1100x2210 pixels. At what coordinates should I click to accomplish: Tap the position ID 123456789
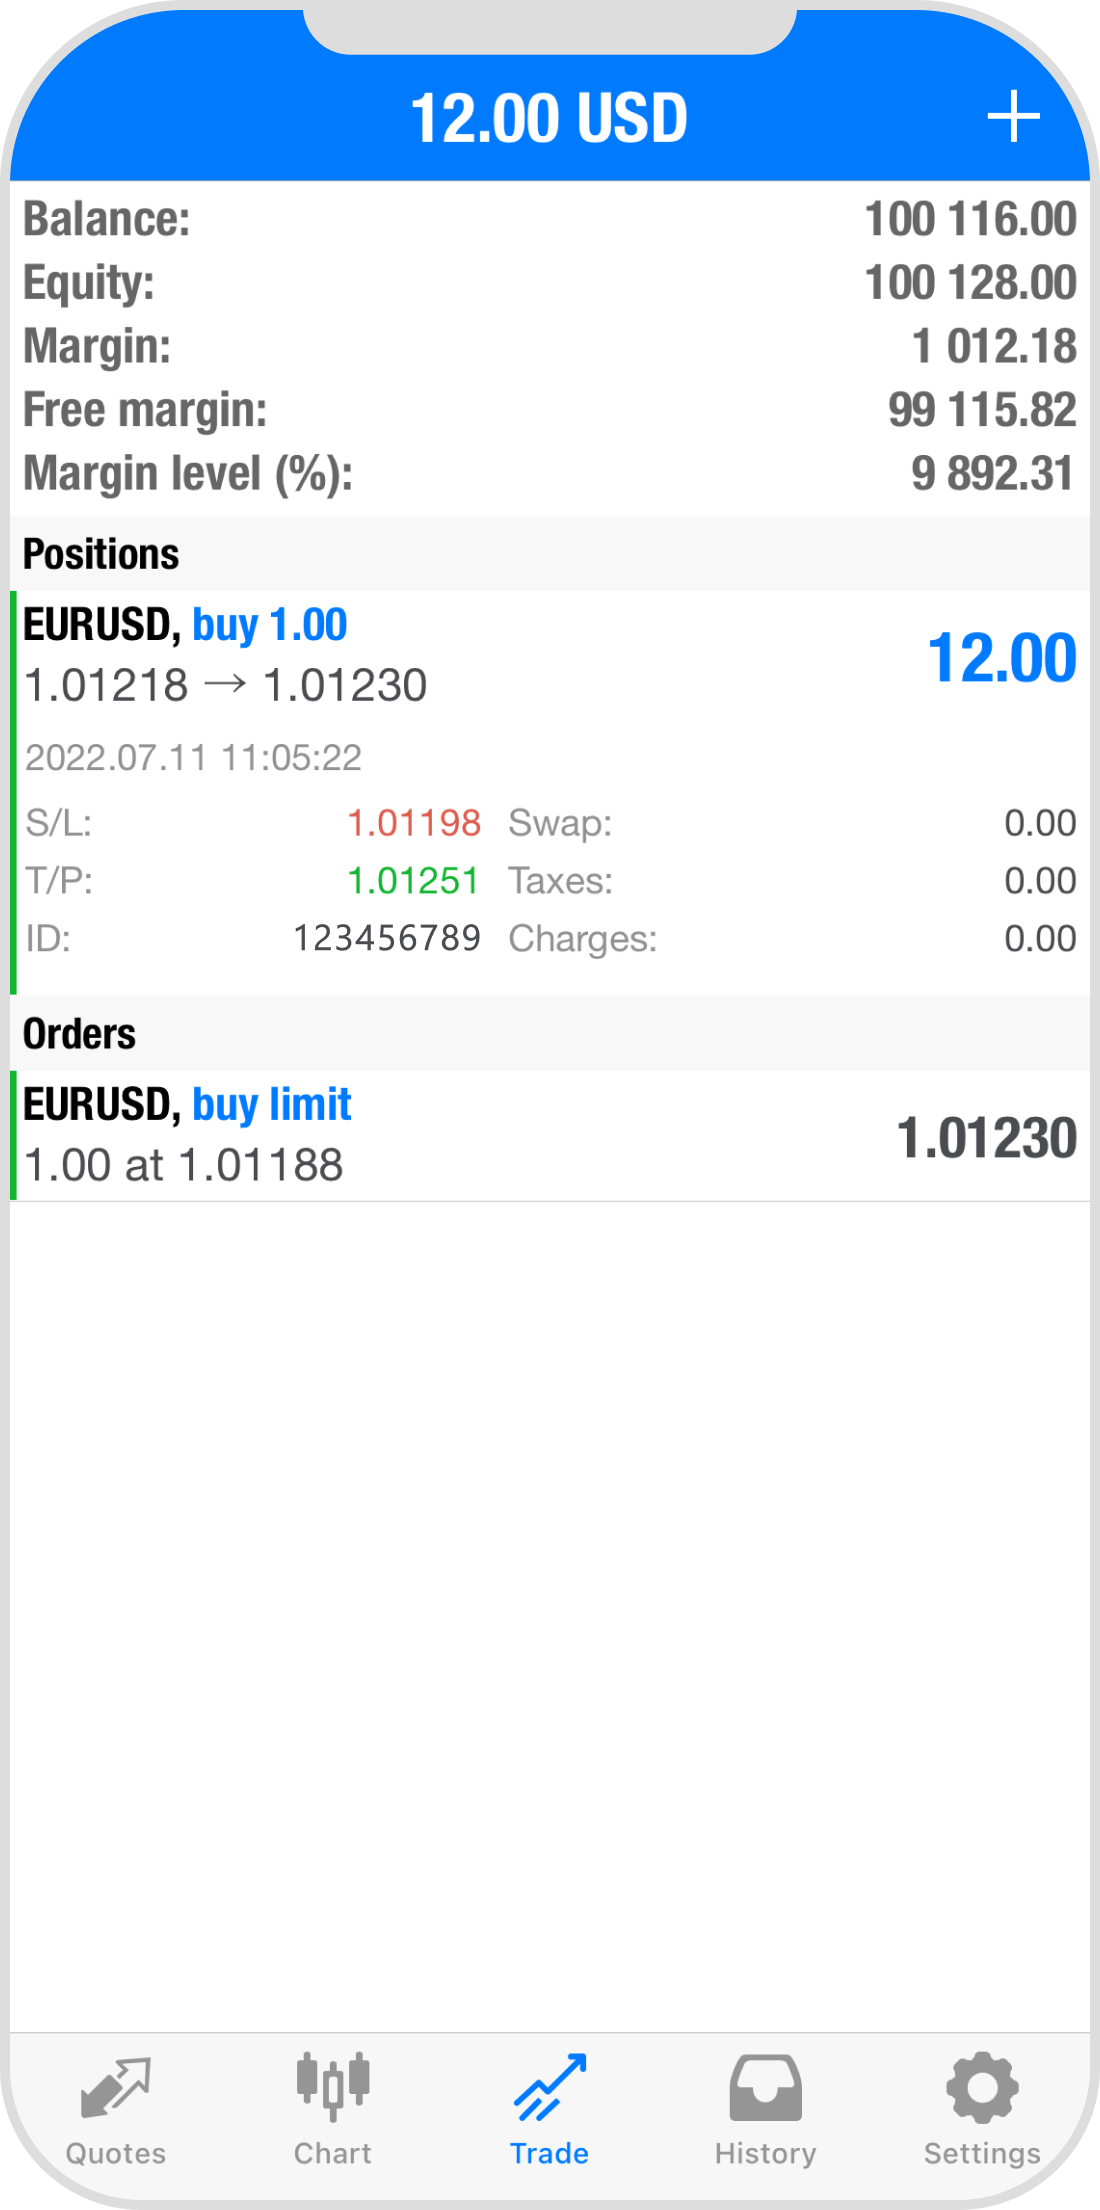(387, 939)
